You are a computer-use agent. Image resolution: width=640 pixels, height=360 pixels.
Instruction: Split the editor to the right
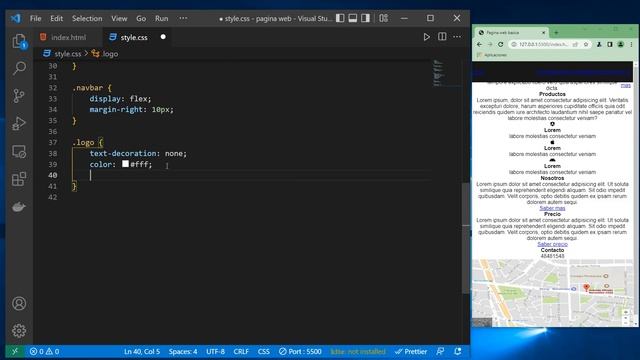tap(442, 37)
